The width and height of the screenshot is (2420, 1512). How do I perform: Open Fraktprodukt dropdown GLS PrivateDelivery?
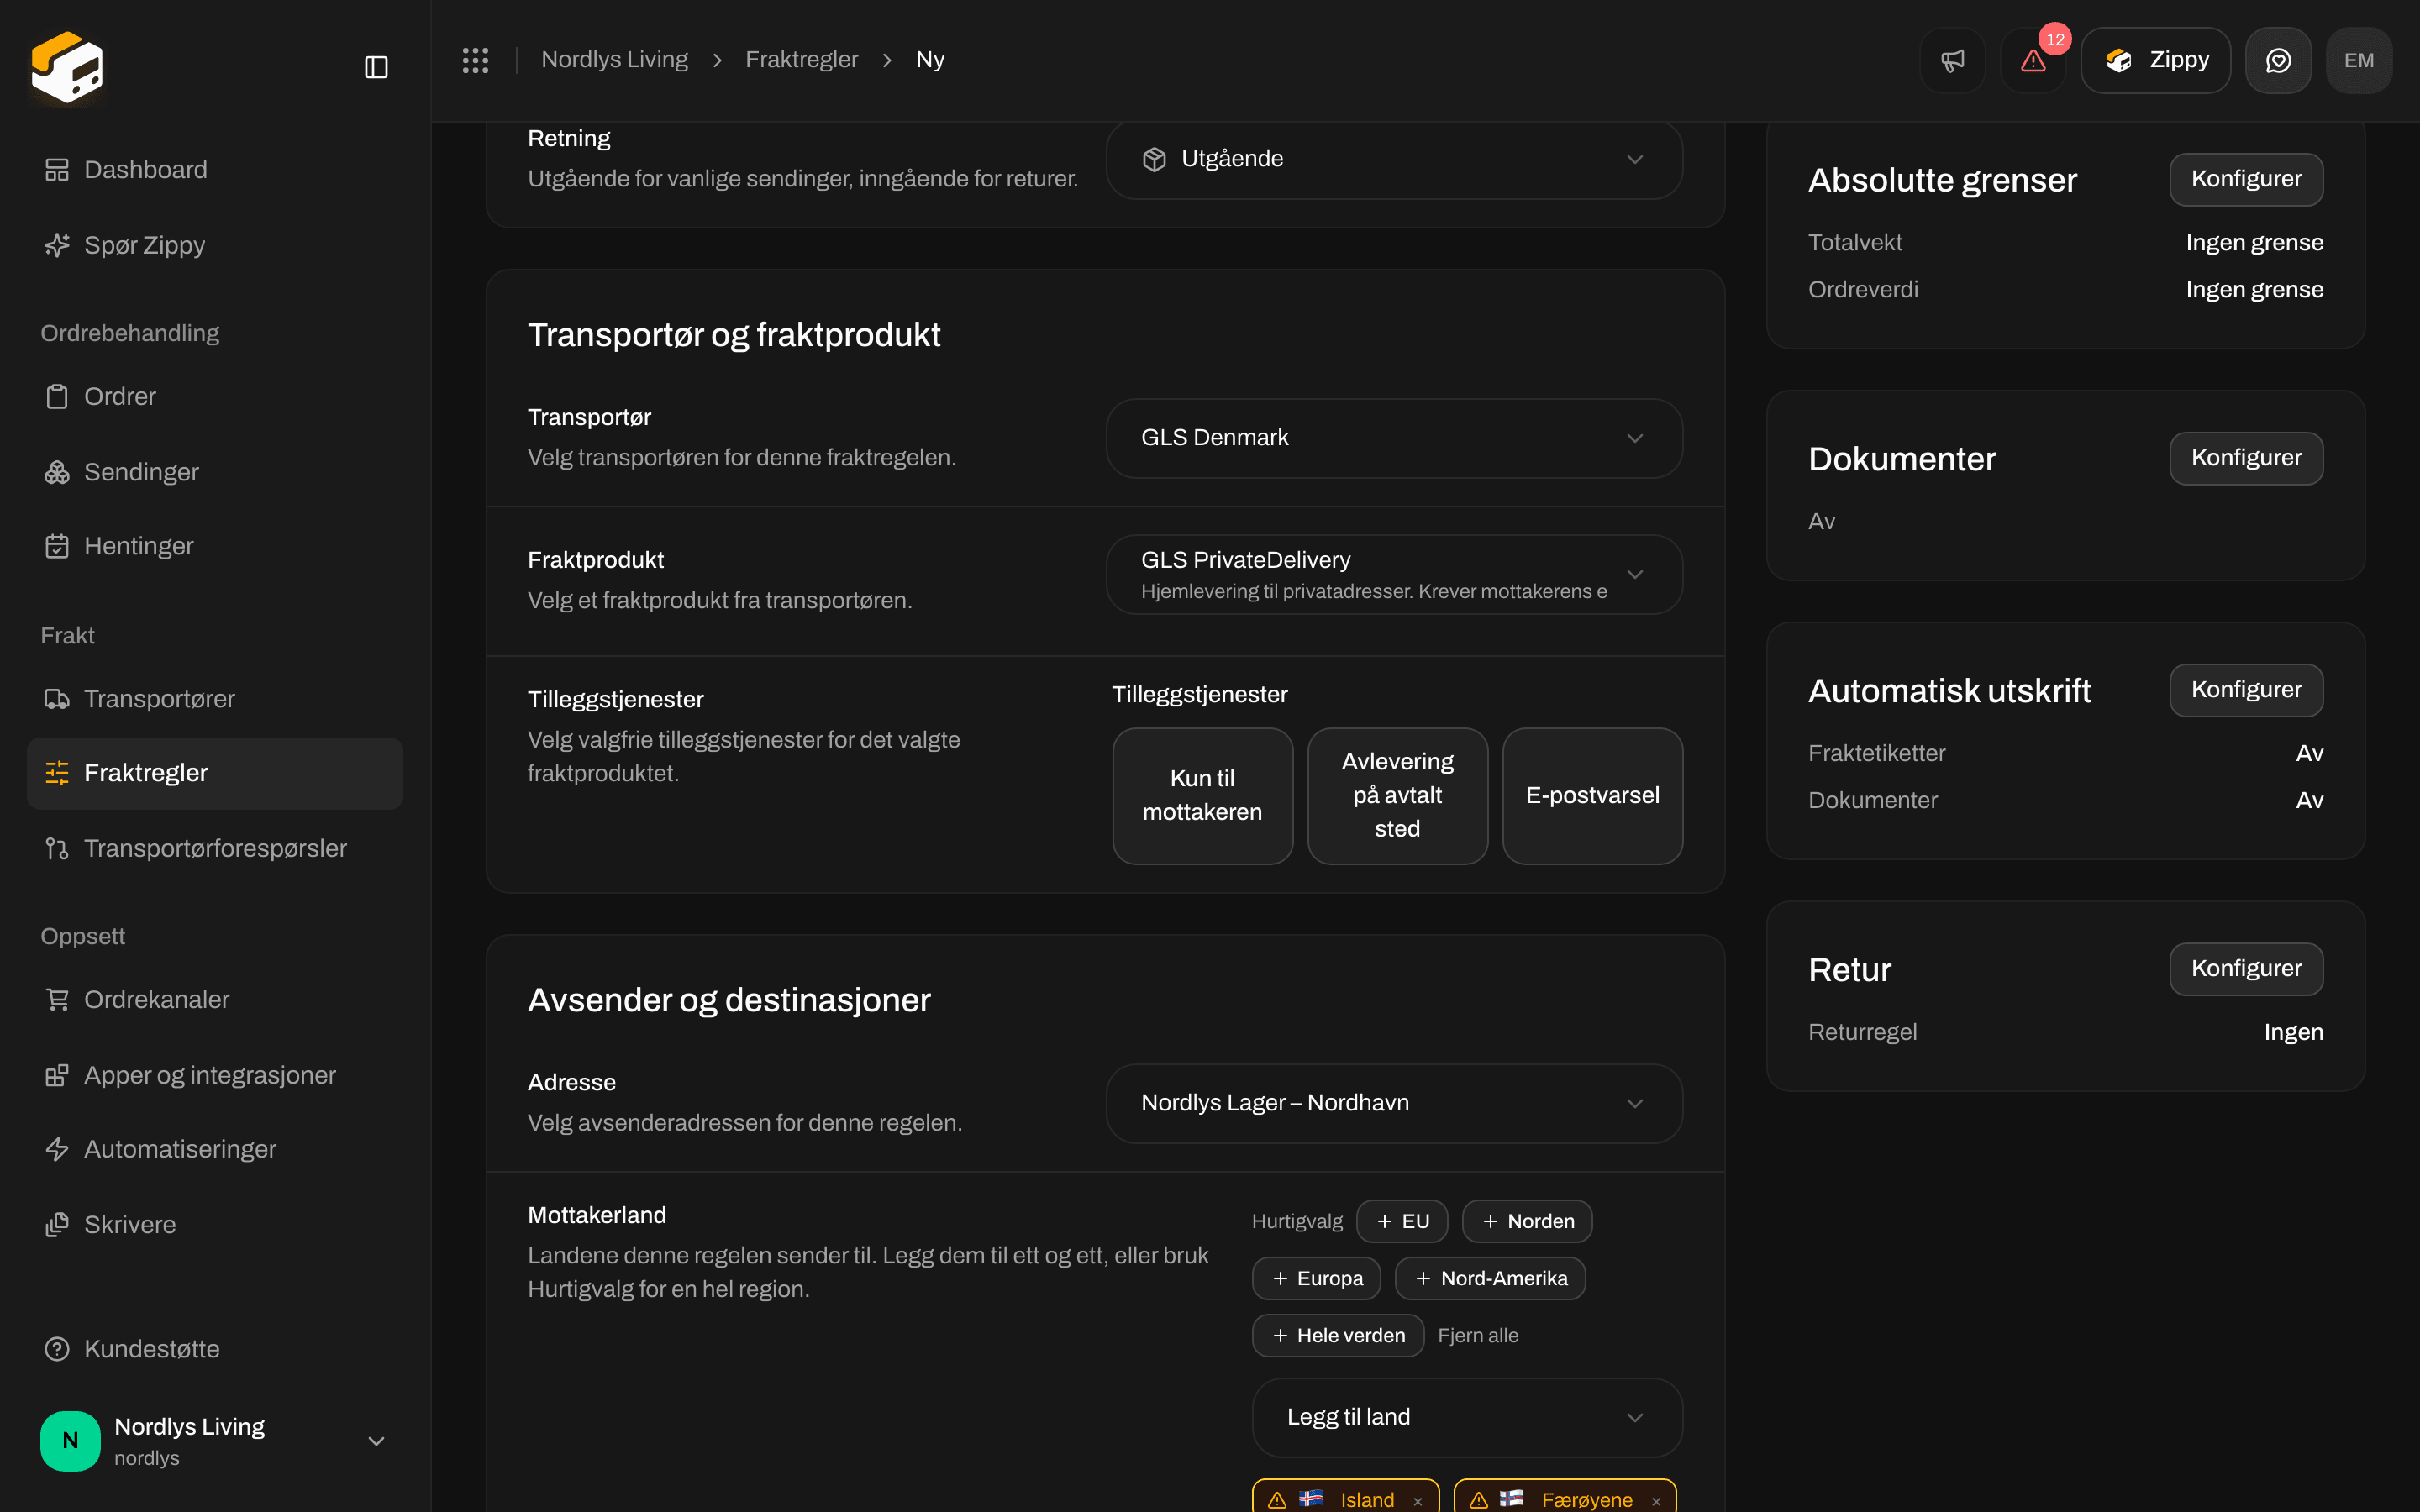1394,574
